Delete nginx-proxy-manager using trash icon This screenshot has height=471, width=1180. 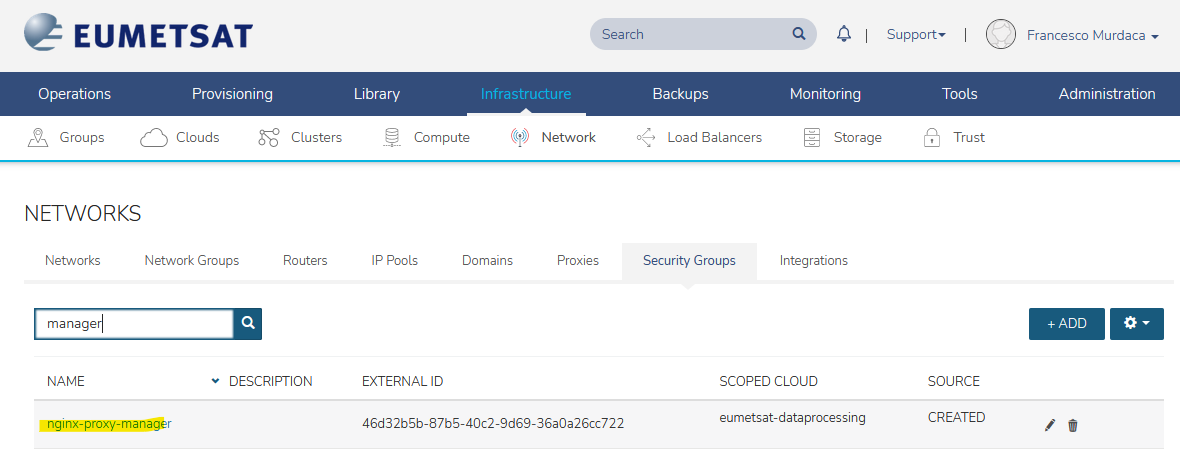click(x=1073, y=425)
